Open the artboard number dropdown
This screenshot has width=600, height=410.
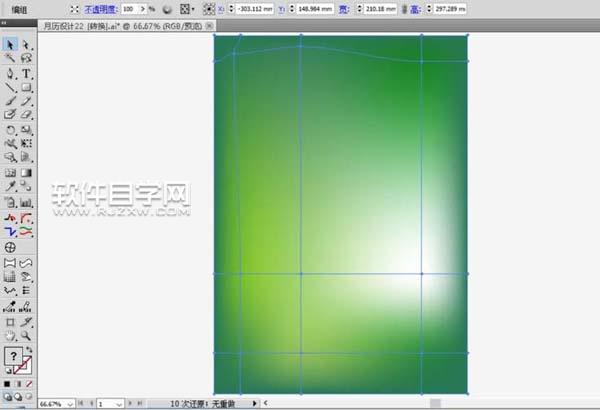click(119, 404)
